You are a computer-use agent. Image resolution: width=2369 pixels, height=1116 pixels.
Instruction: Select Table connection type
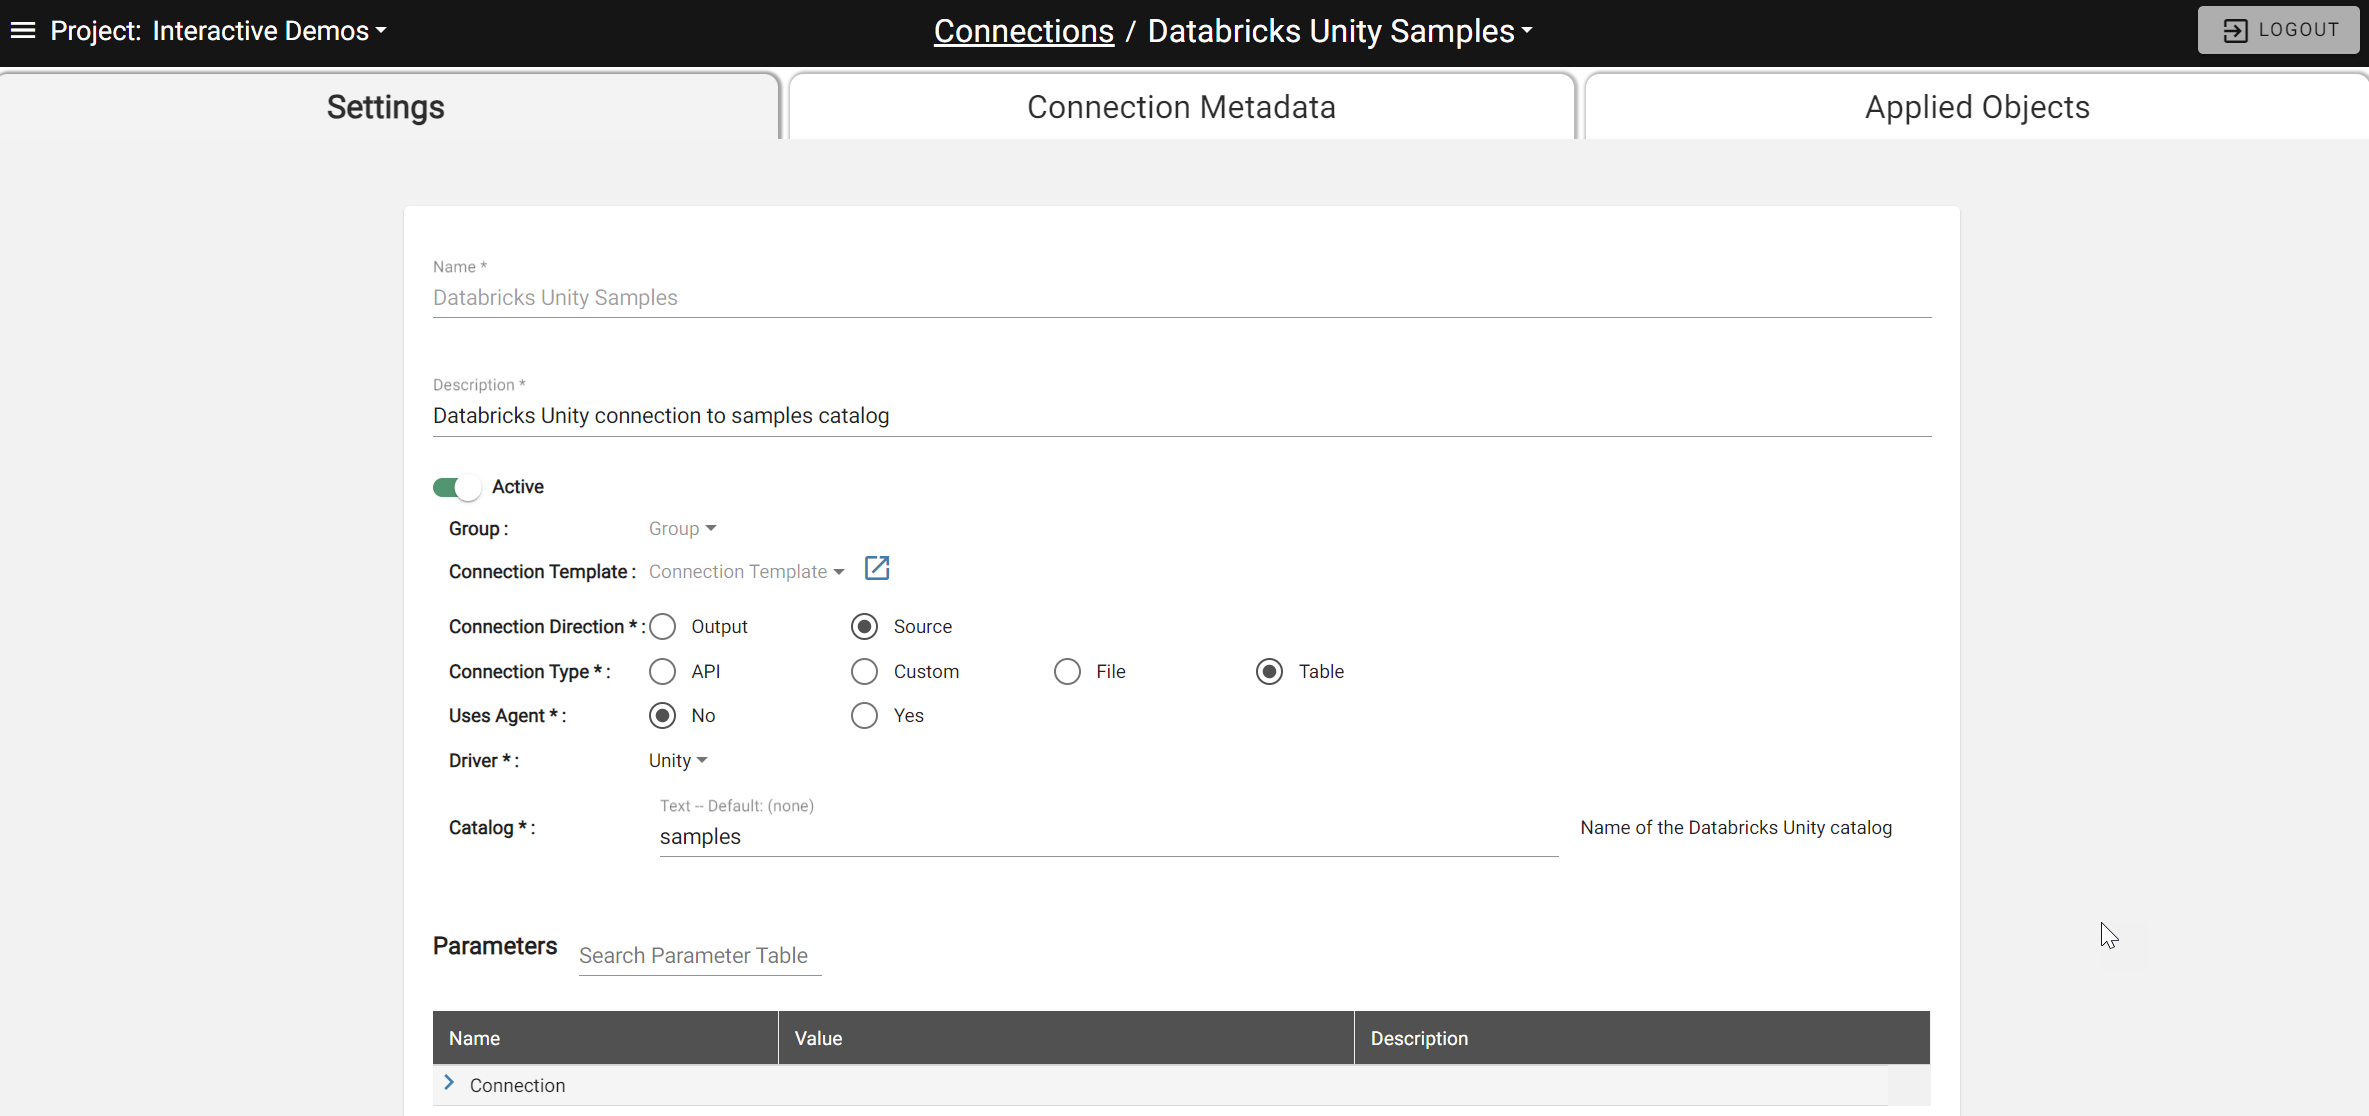tap(1270, 672)
